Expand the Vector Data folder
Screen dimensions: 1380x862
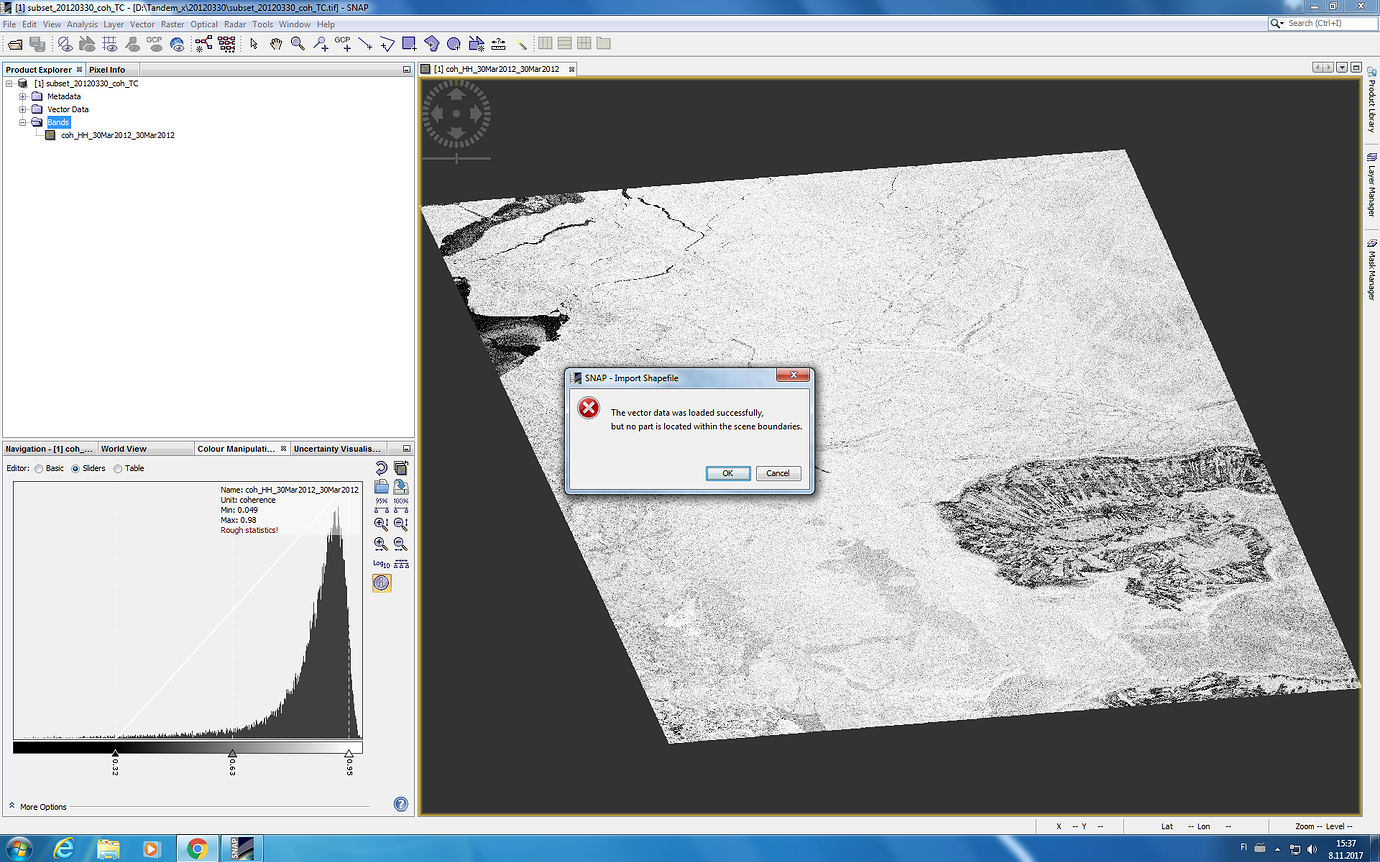tap(22, 109)
